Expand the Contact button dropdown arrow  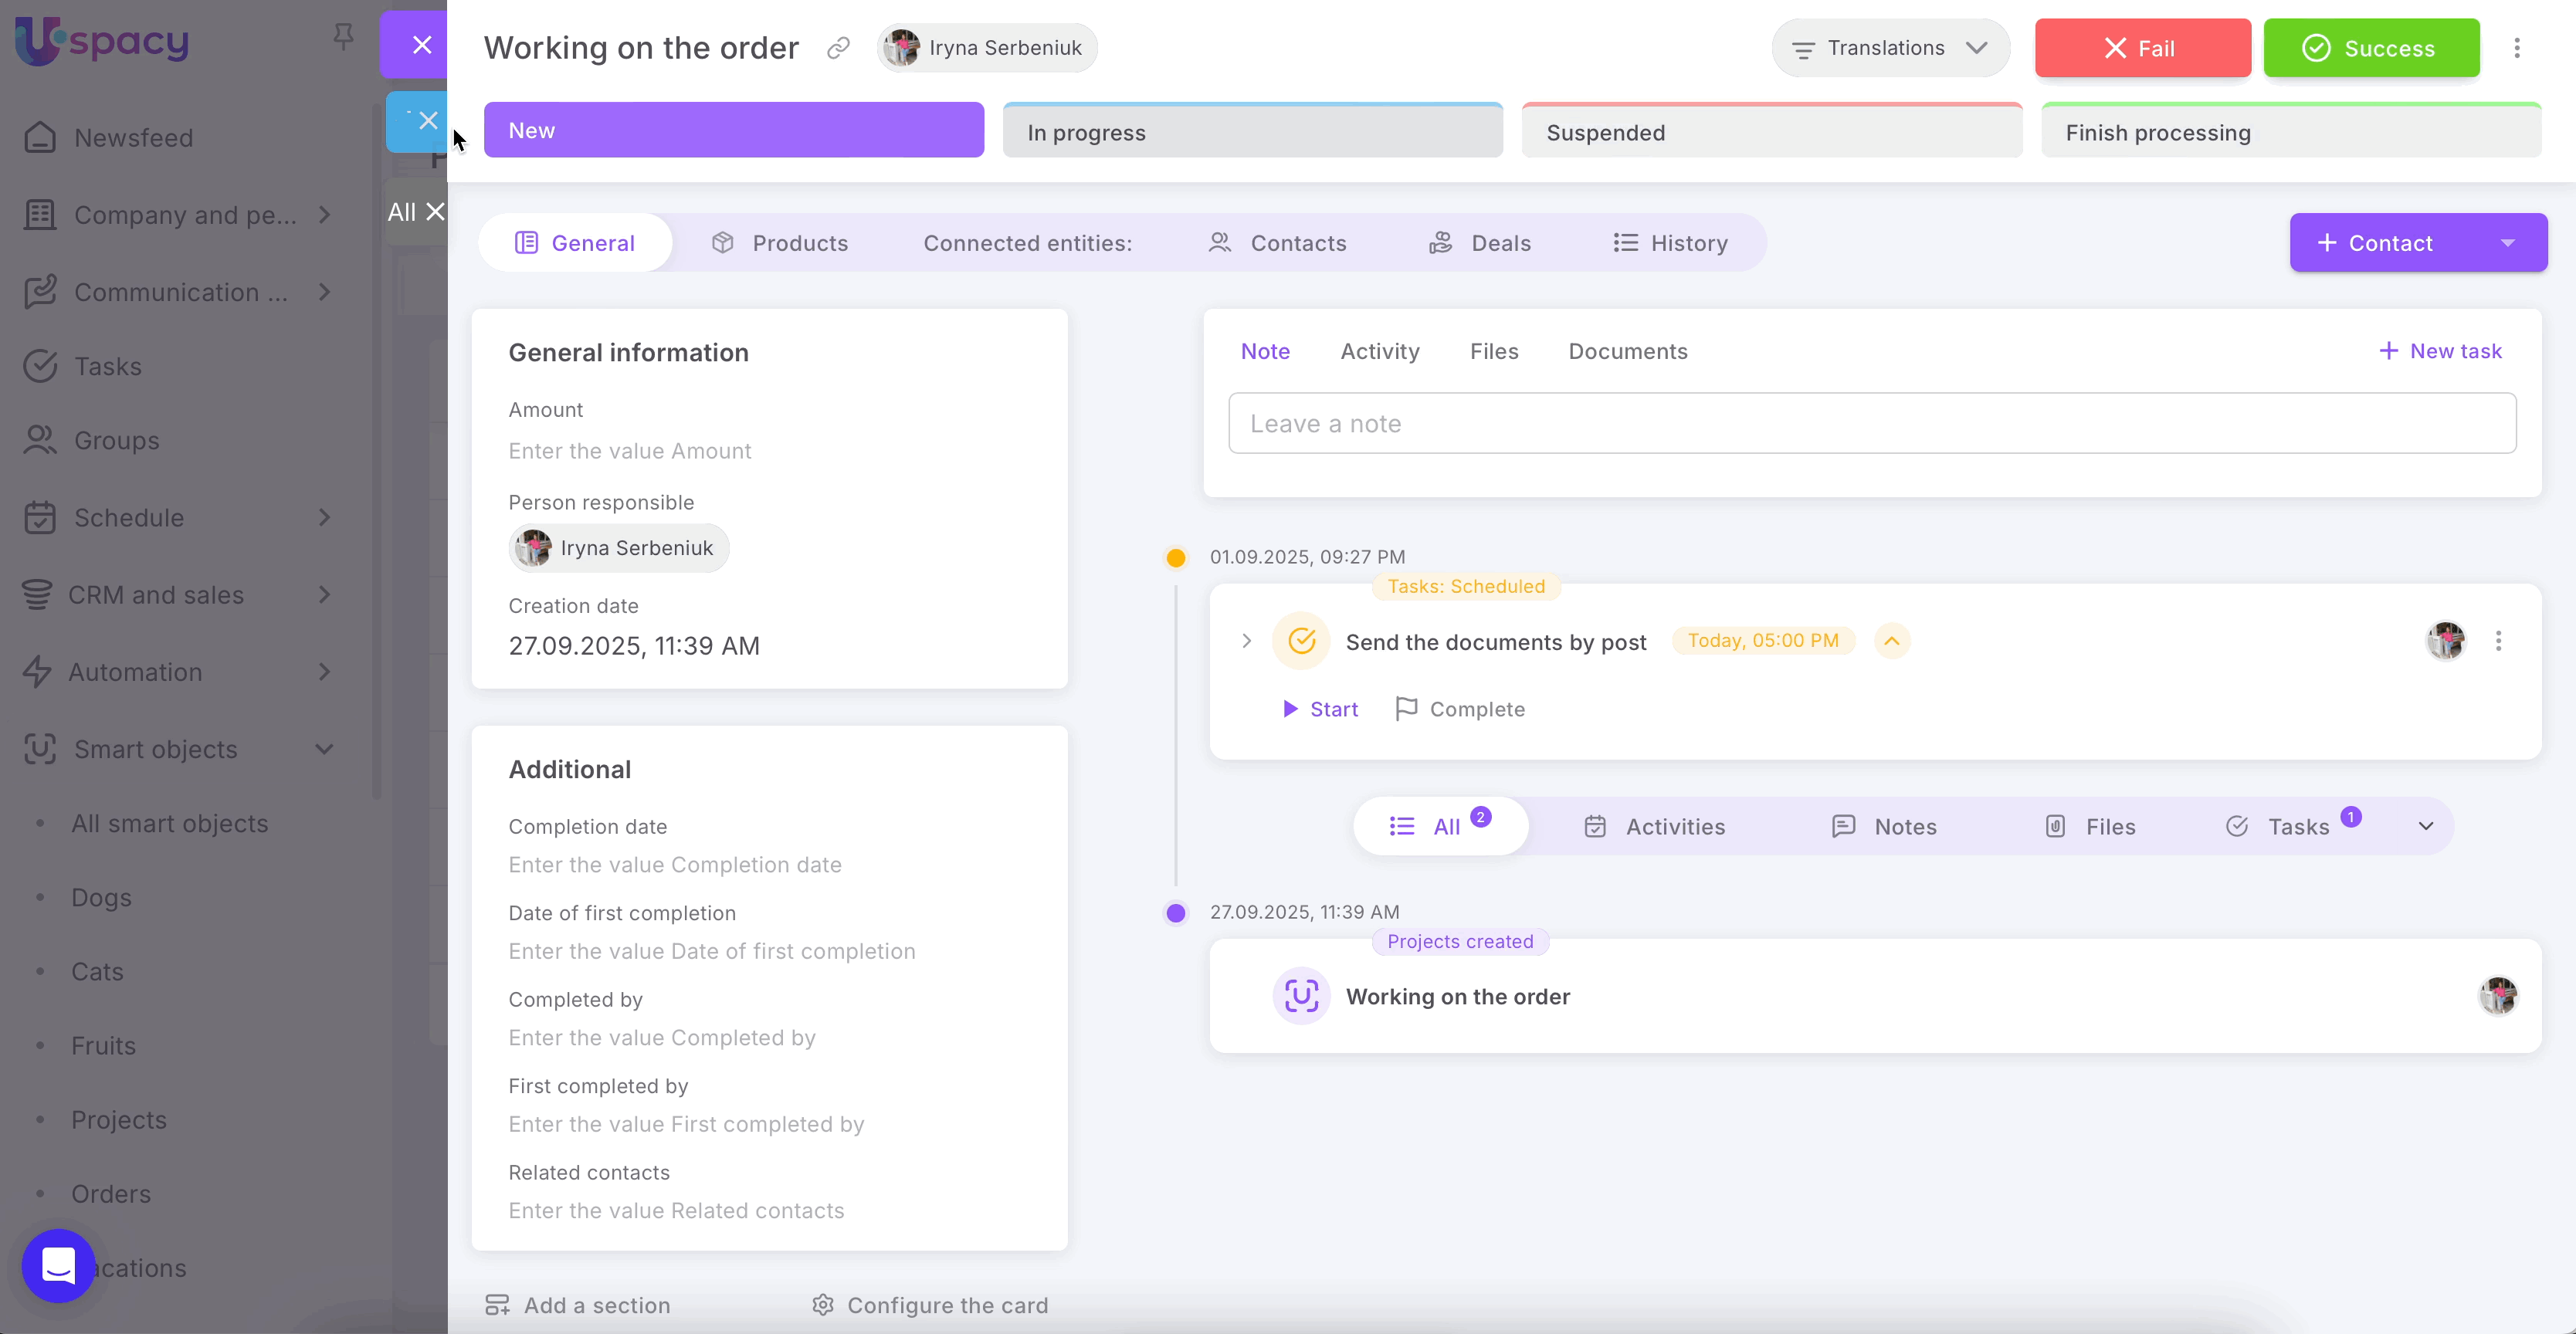coord(2508,242)
